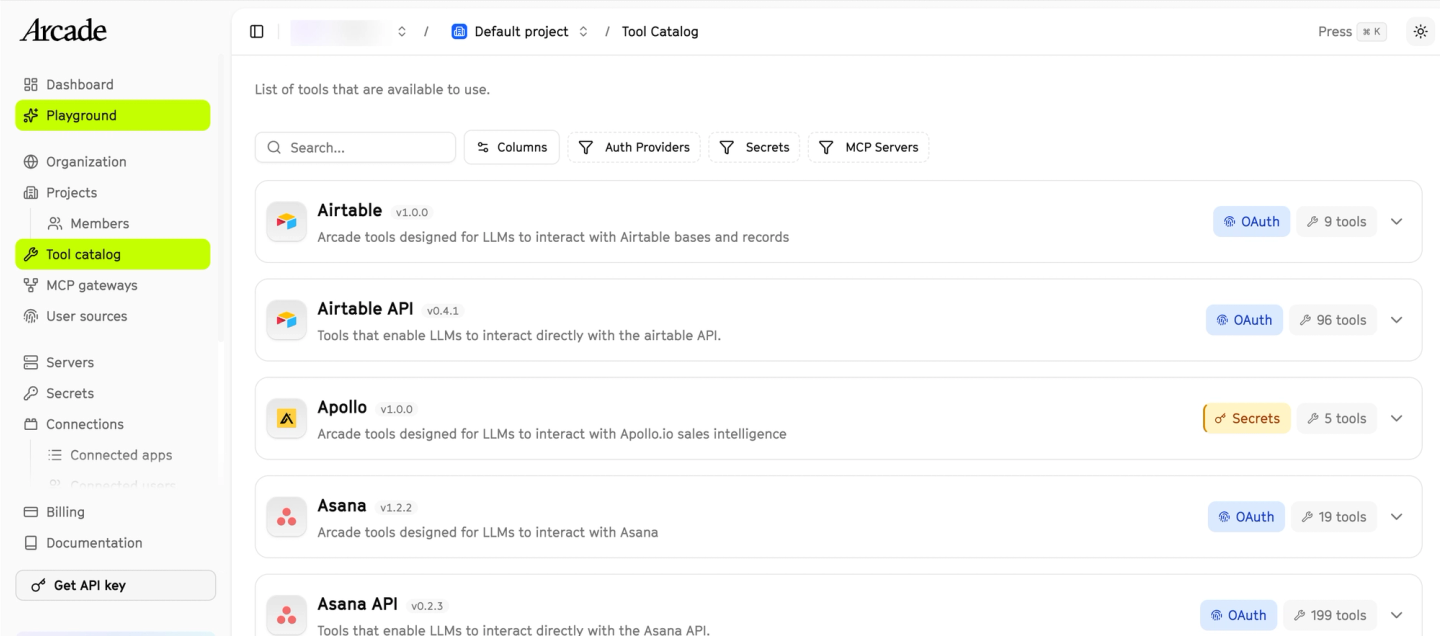Click the 19 tools badge

click(x=1334, y=517)
